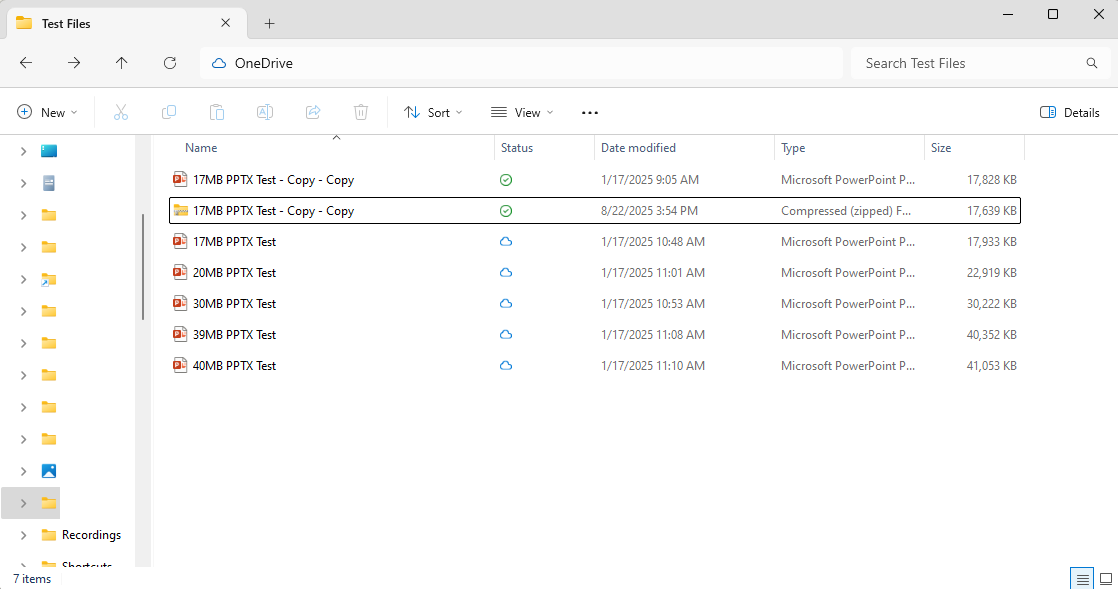This screenshot has width=1118, height=589.
Task: Refresh the Test Files folder view
Action: click(x=170, y=63)
